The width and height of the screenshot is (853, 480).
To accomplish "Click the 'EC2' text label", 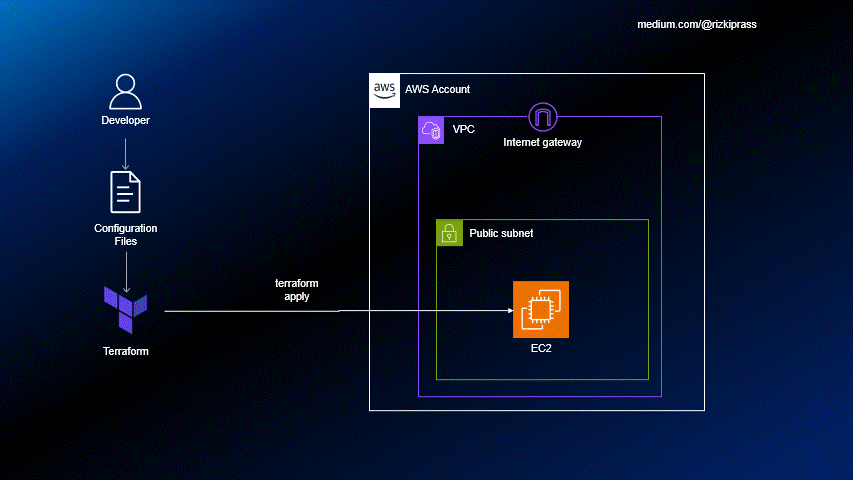I will (541, 350).
